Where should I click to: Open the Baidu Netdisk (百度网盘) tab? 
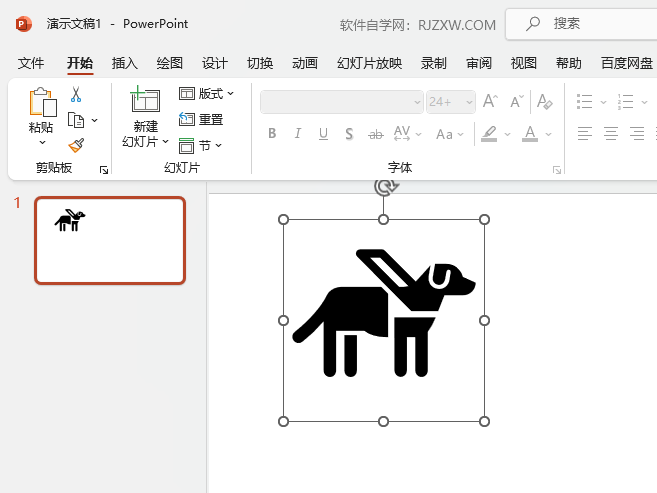[x=627, y=63]
